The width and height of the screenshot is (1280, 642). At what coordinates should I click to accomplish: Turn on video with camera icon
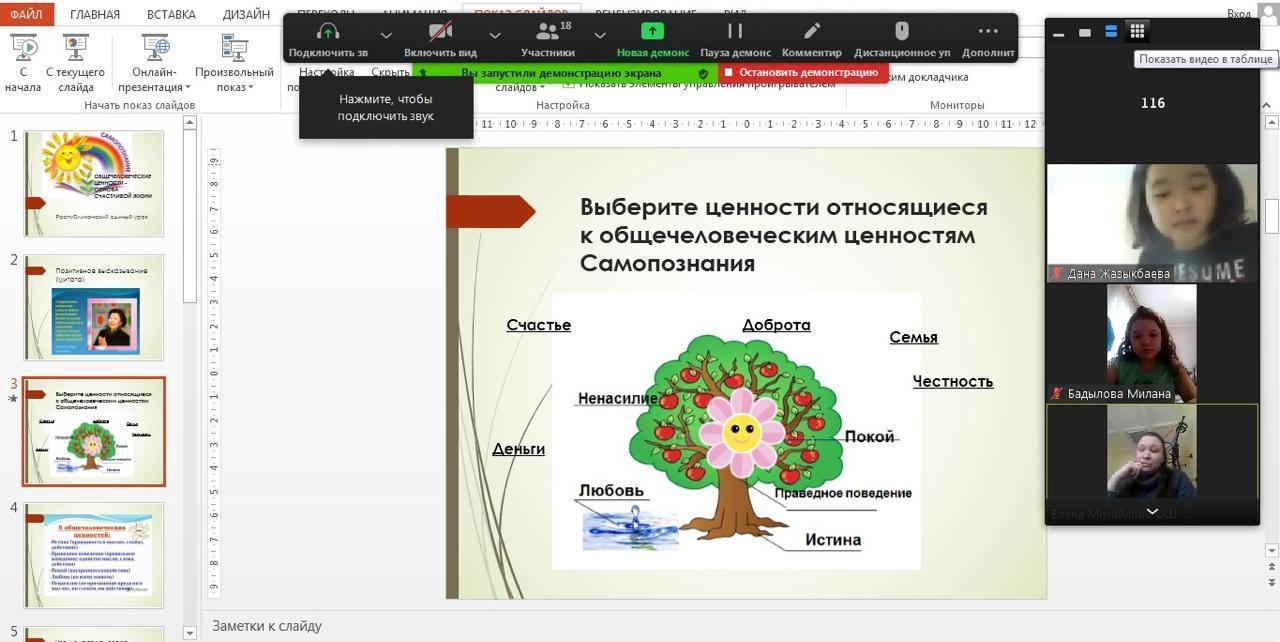[x=440, y=32]
